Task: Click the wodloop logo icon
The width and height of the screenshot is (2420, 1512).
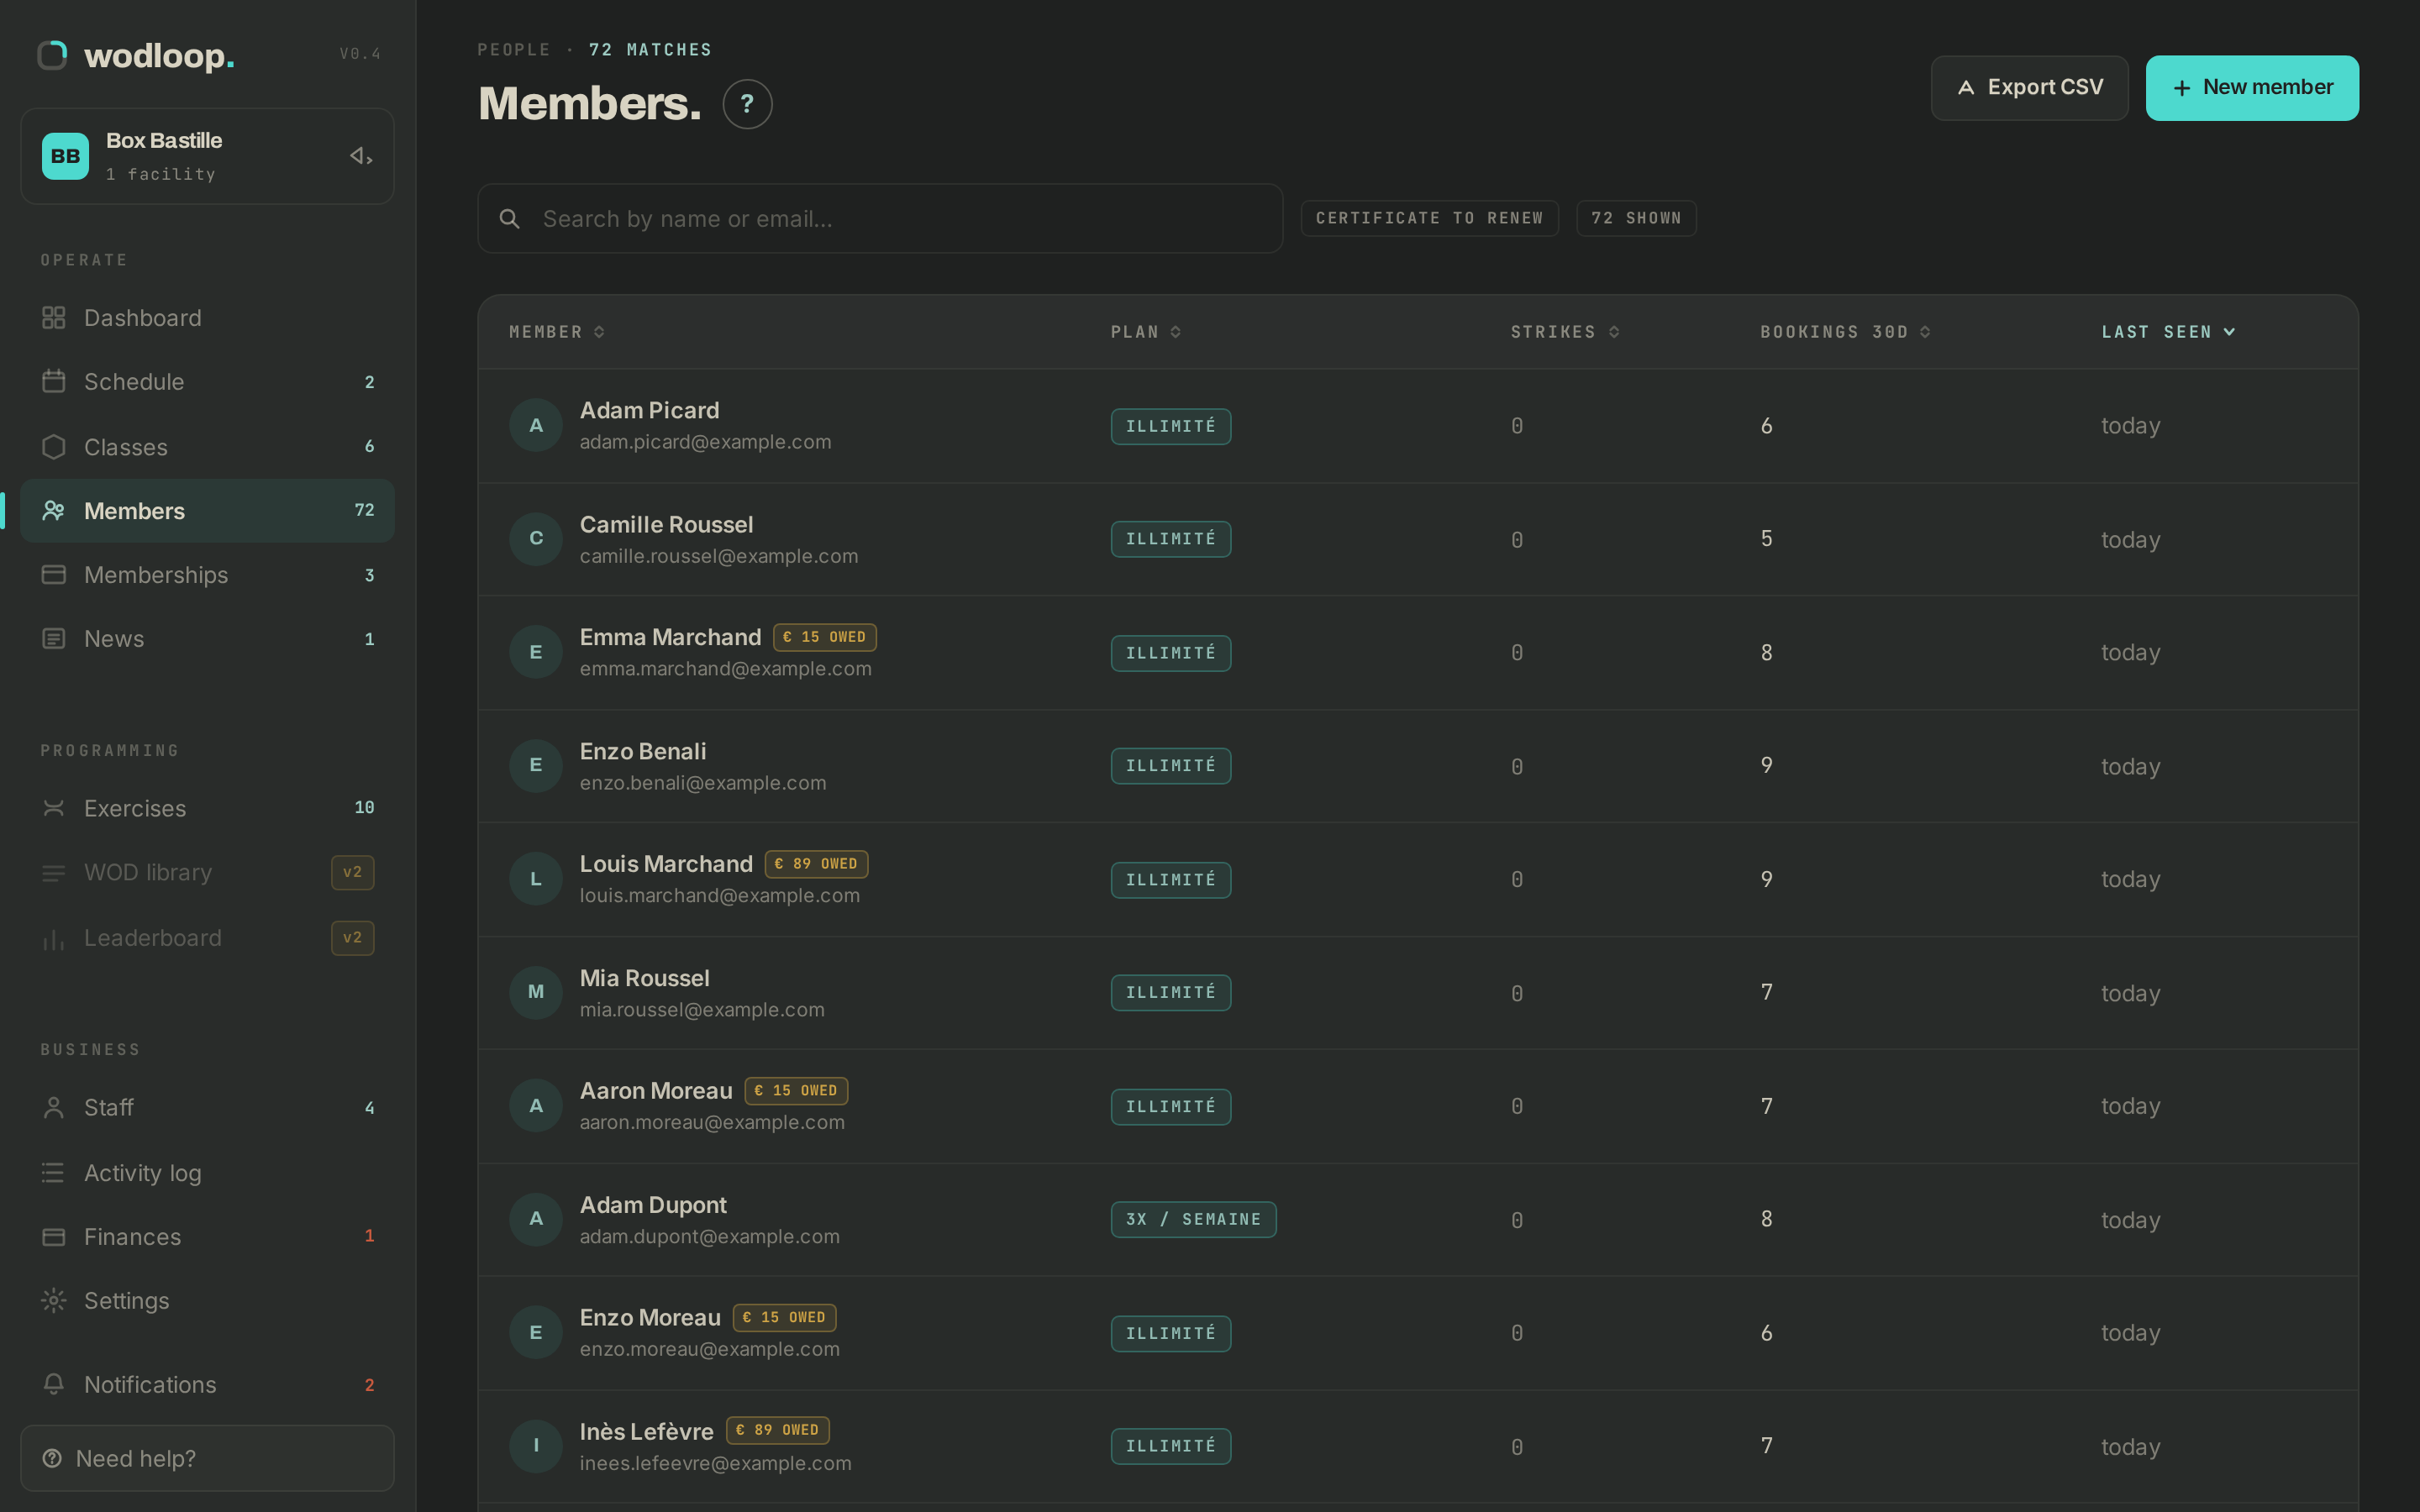Action: coord(52,55)
